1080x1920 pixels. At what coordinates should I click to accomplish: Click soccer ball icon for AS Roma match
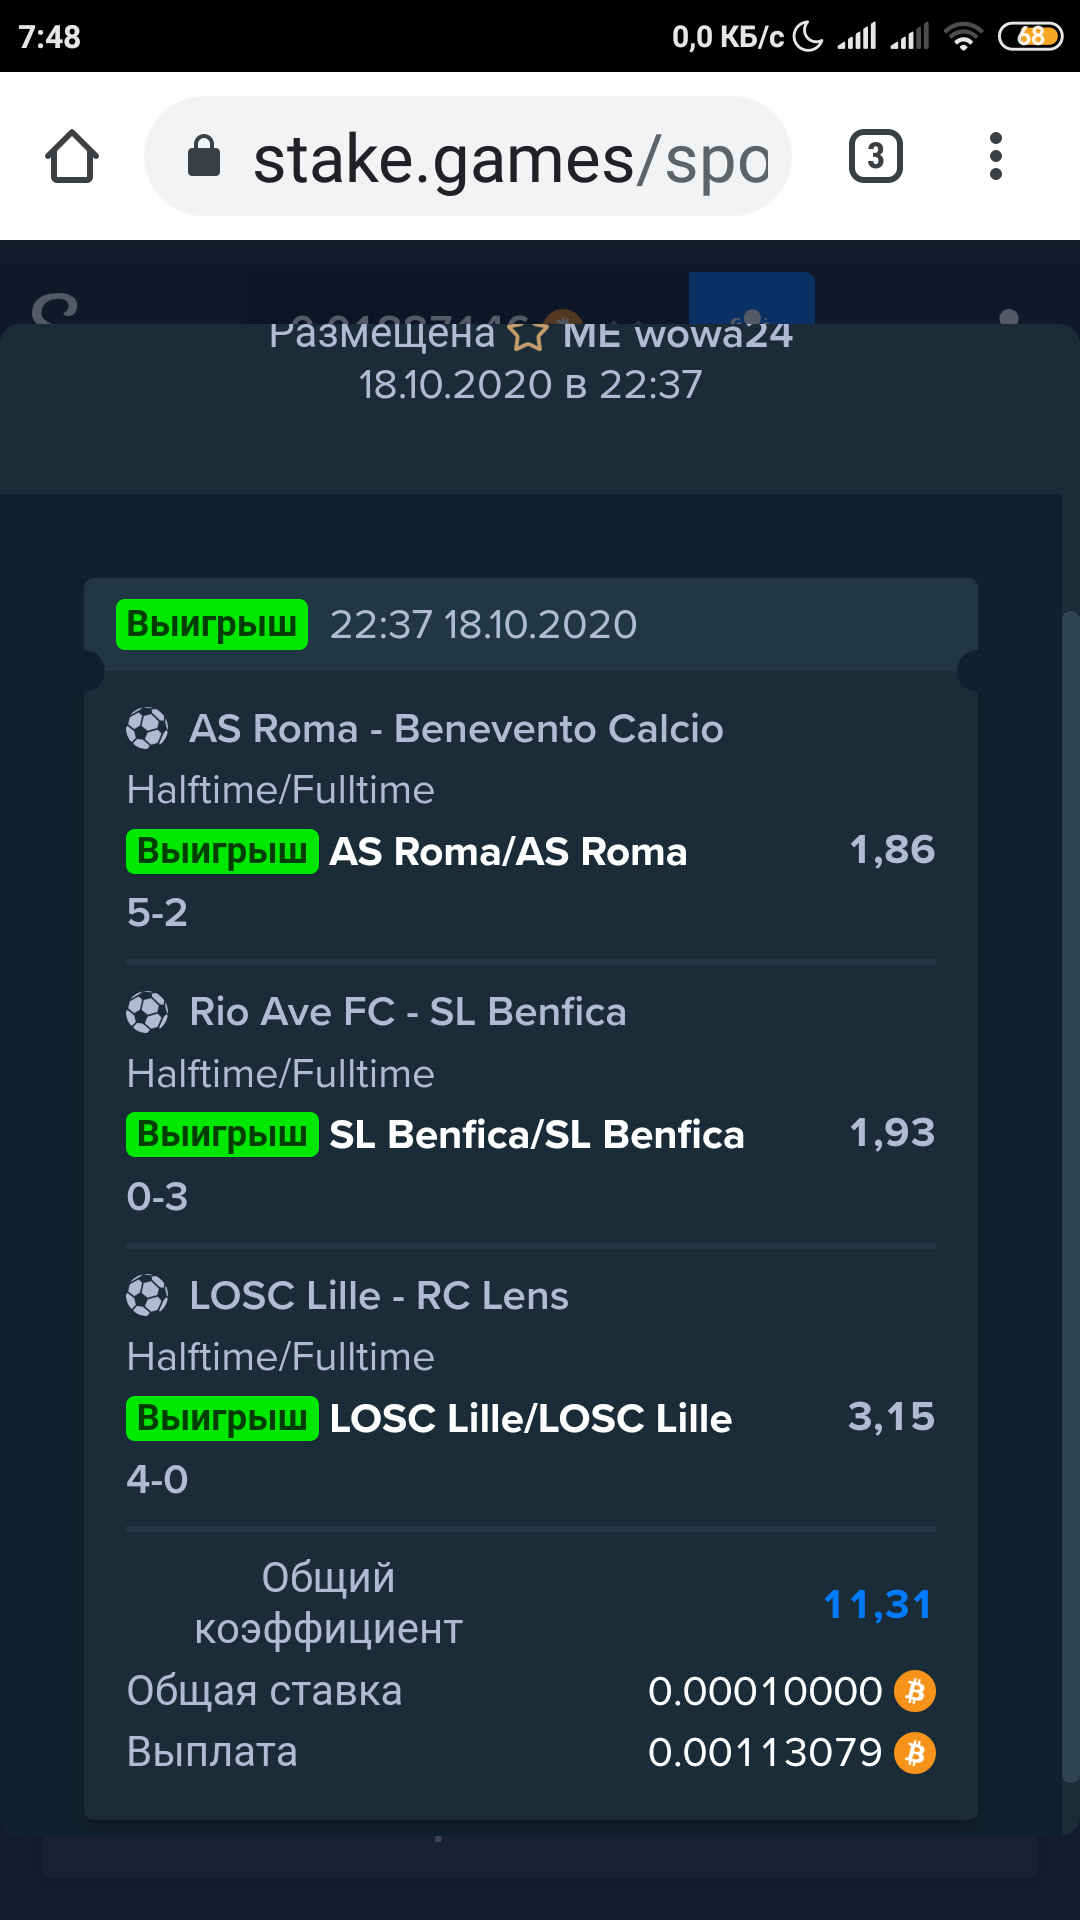point(147,728)
